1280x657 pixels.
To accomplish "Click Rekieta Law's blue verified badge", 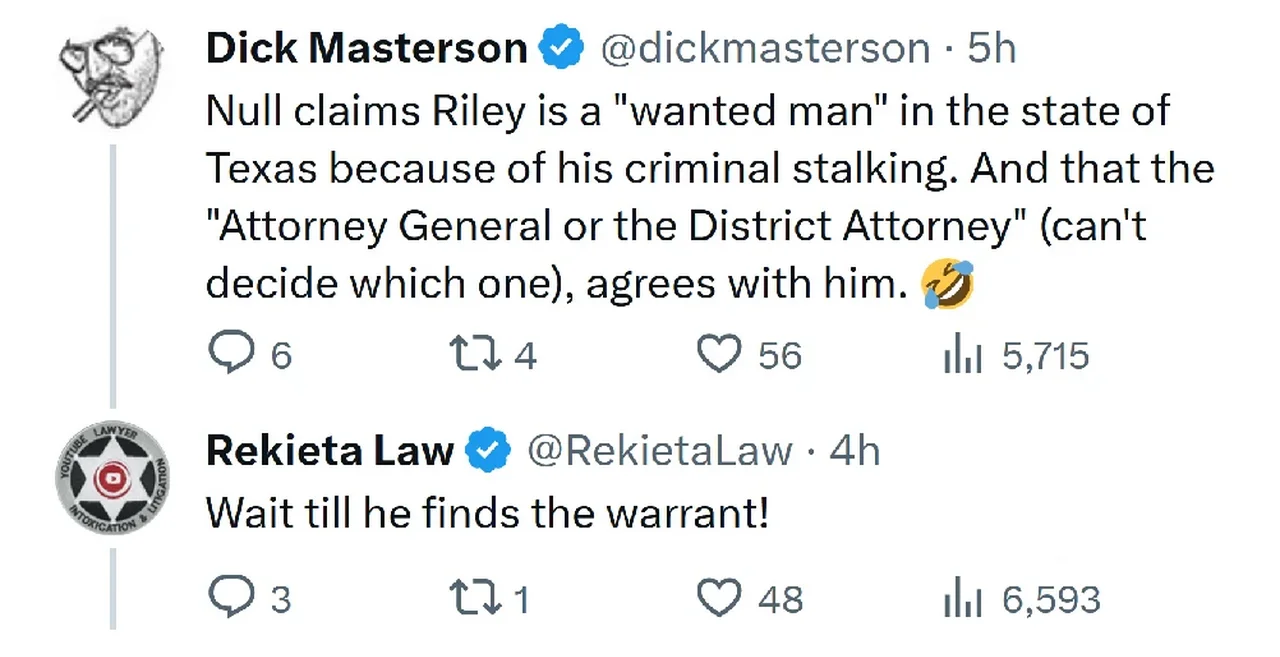I will point(487,452).
